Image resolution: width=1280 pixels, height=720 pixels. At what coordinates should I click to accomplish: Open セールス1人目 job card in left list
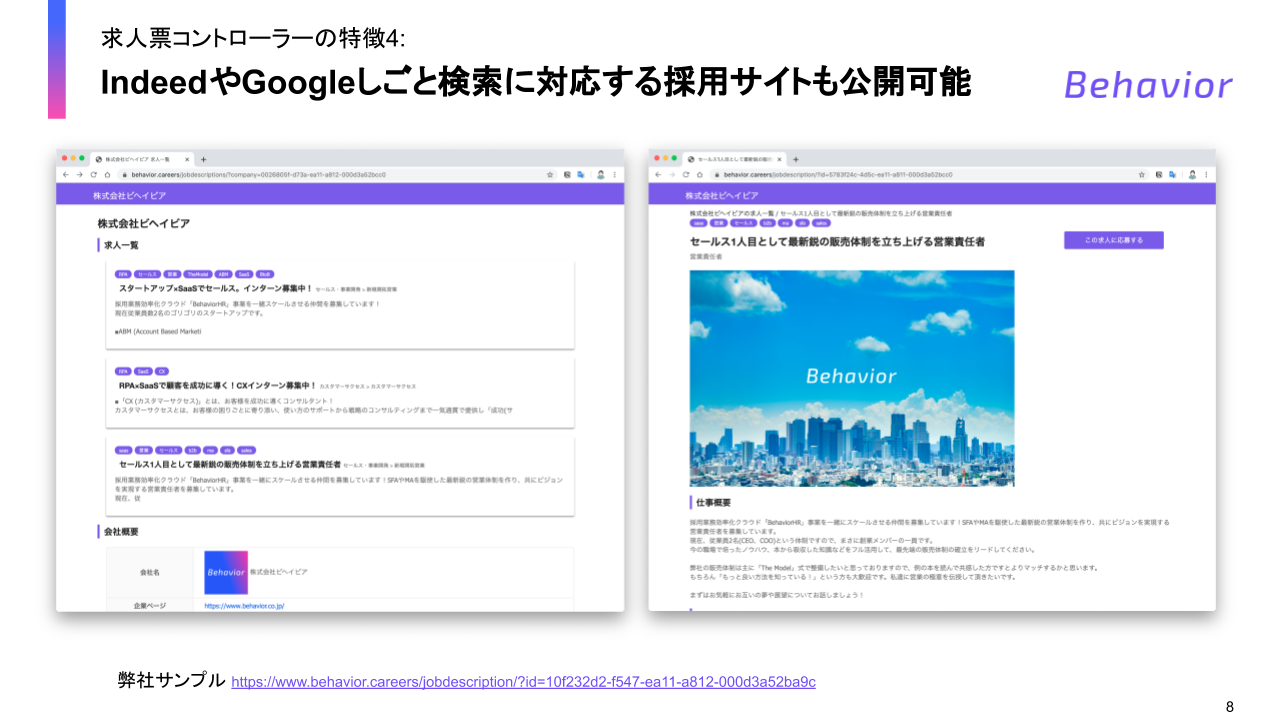coord(340,475)
